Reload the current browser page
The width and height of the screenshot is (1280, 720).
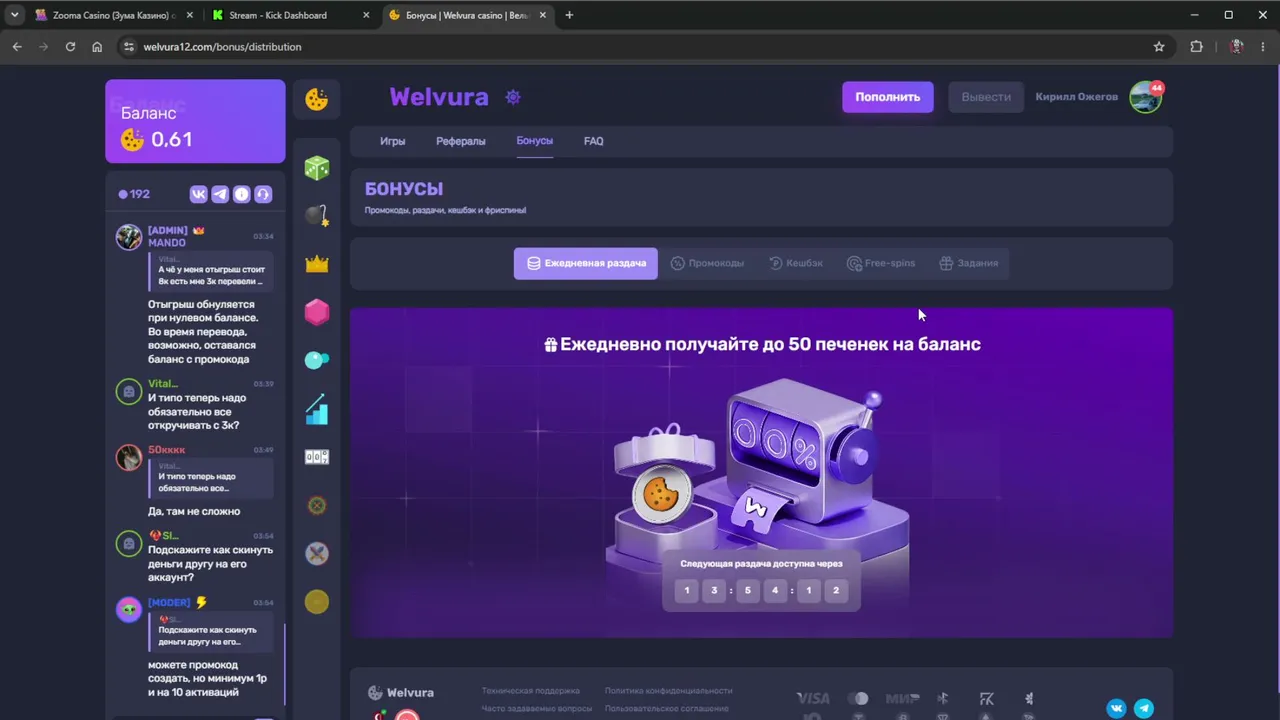(70, 47)
